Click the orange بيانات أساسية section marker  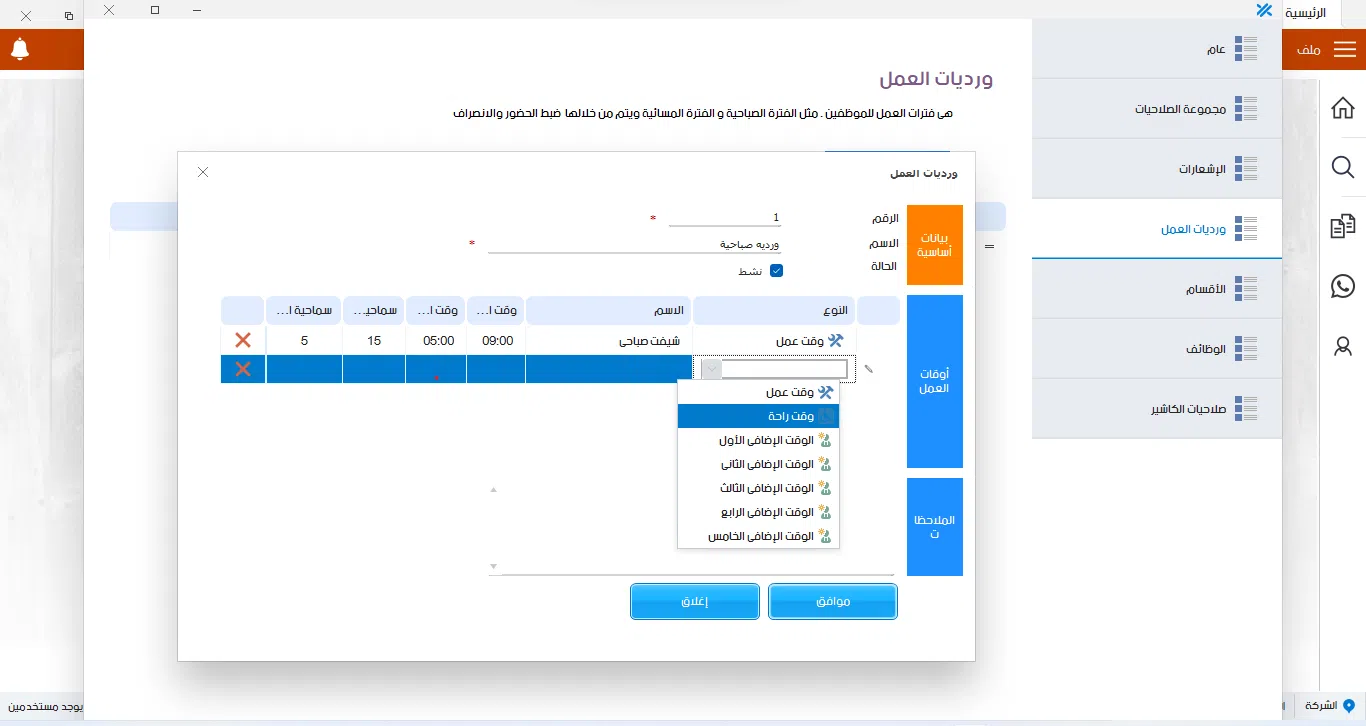point(934,244)
